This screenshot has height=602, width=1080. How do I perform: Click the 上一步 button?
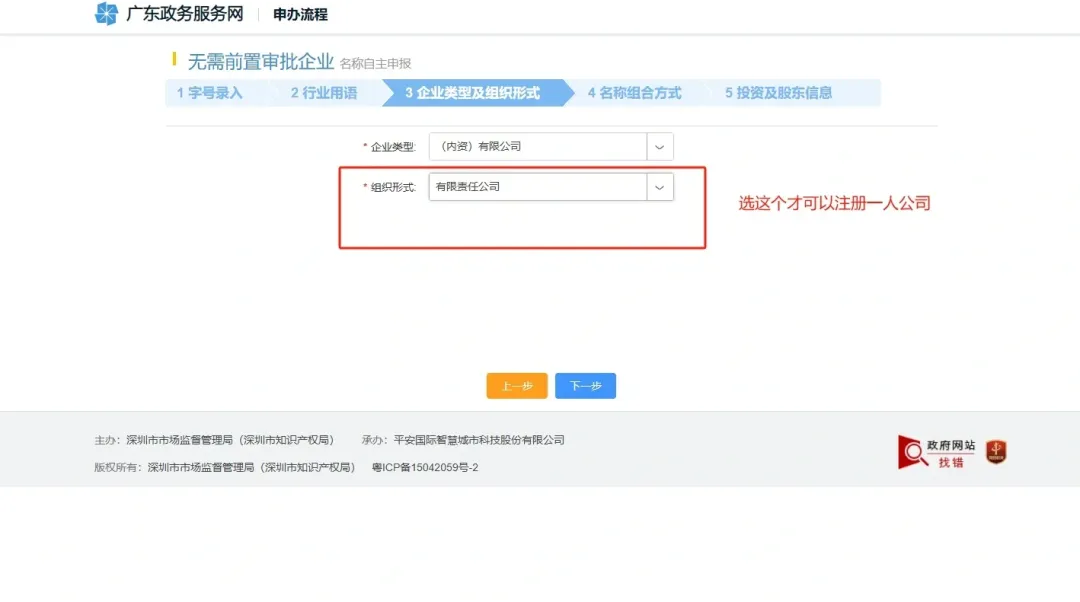[516, 385]
